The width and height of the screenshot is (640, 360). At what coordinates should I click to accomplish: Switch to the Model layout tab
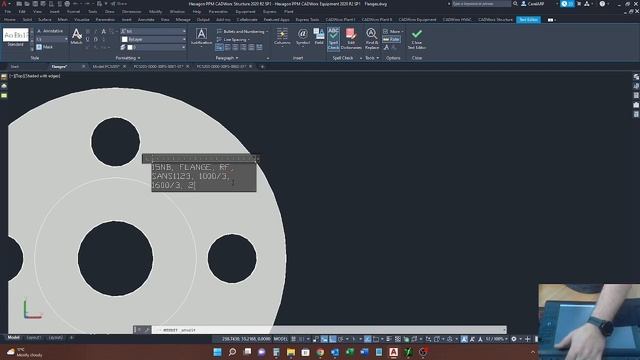(x=13, y=338)
